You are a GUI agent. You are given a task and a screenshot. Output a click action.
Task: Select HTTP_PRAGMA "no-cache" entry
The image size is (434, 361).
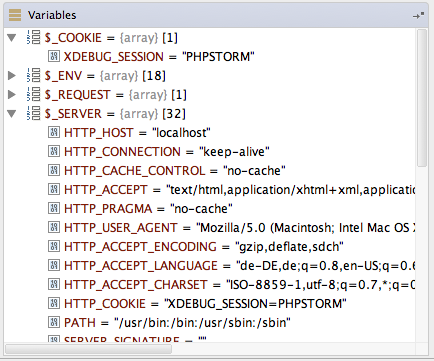pyautogui.click(x=148, y=209)
